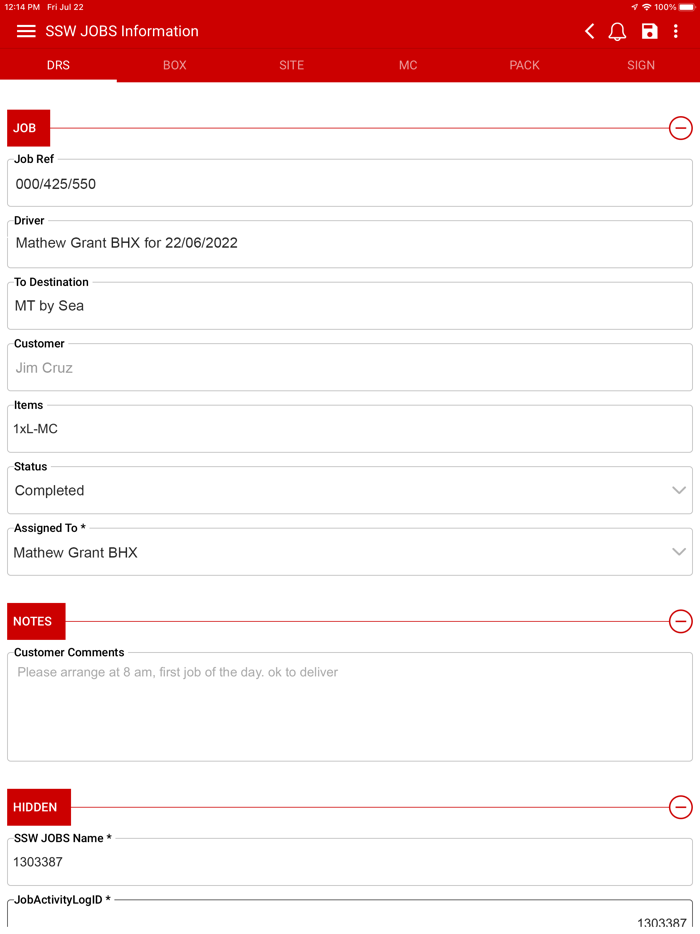Edit the Driver field

[350, 244]
